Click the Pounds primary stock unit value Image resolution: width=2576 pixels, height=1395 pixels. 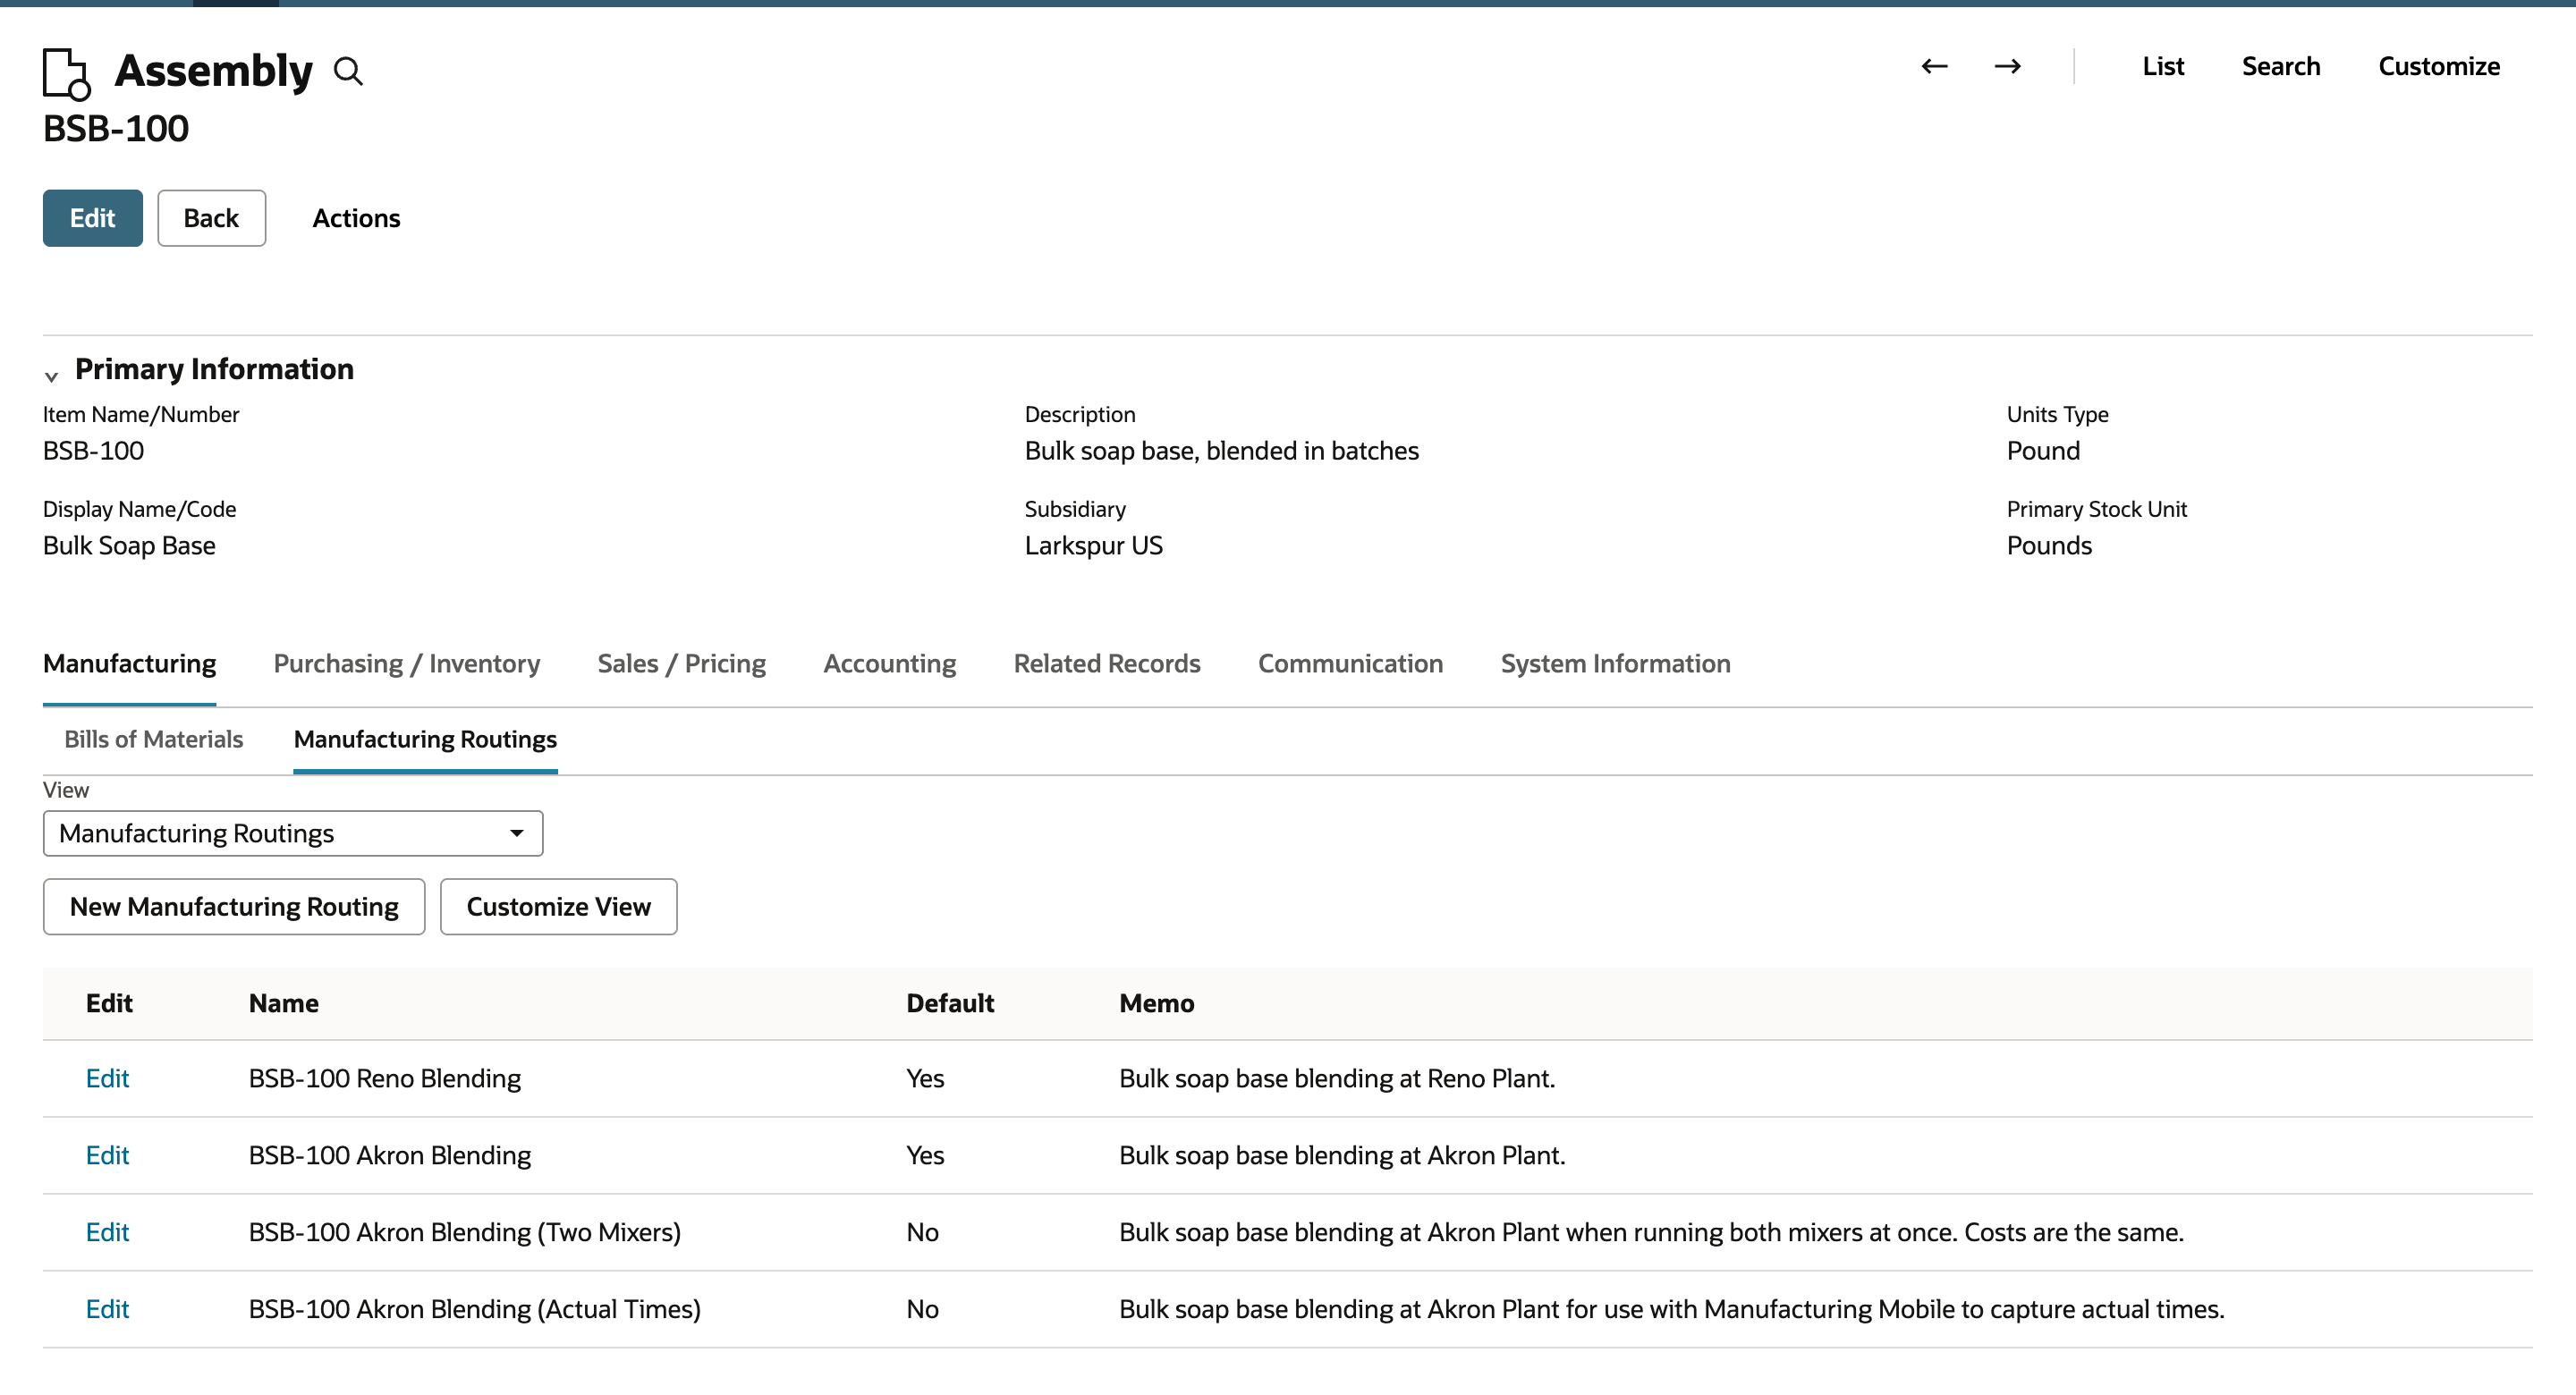[x=2049, y=545]
